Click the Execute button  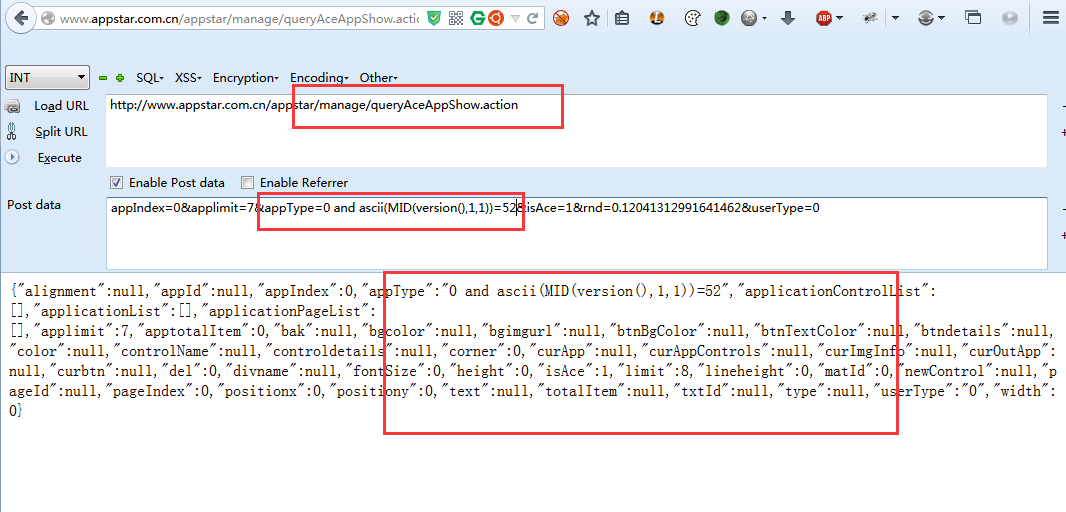pos(60,158)
